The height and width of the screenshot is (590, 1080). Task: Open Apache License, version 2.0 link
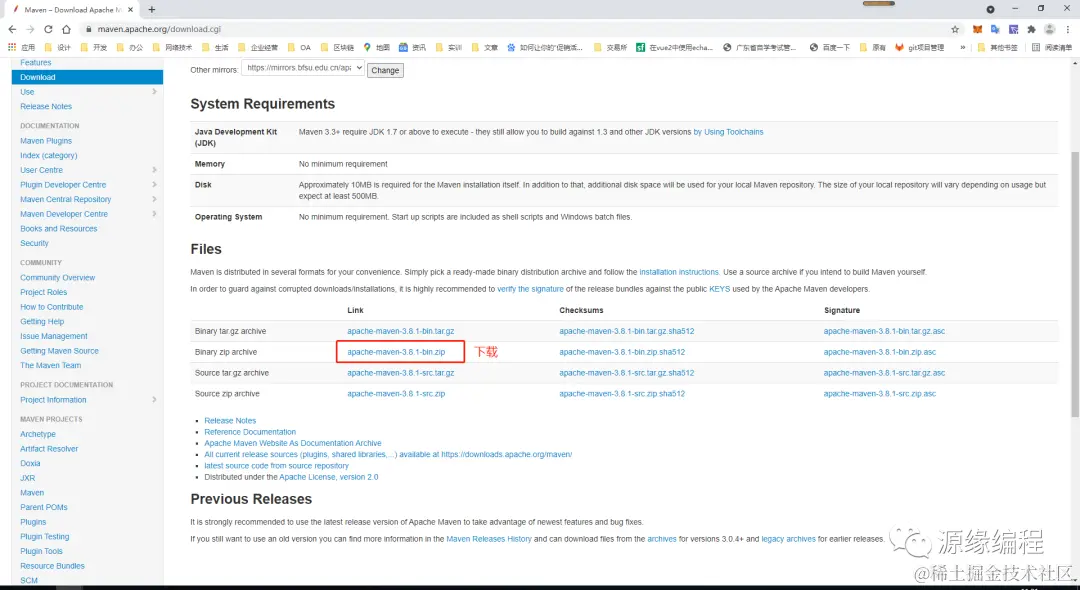[329, 477]
